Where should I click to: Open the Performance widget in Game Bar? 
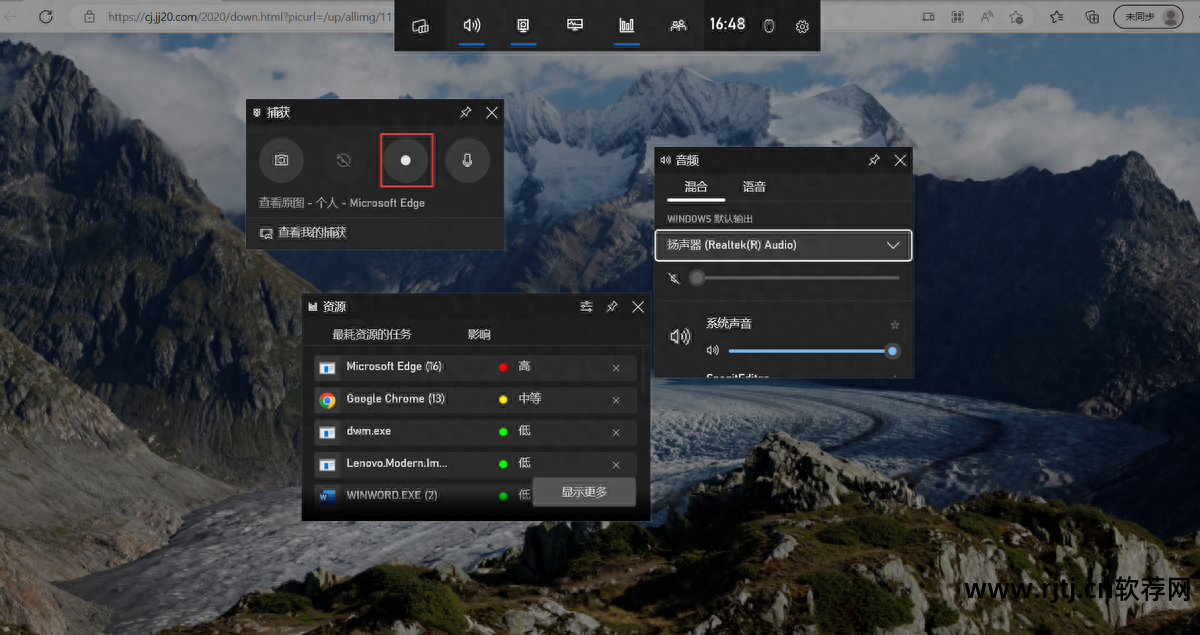575,25
